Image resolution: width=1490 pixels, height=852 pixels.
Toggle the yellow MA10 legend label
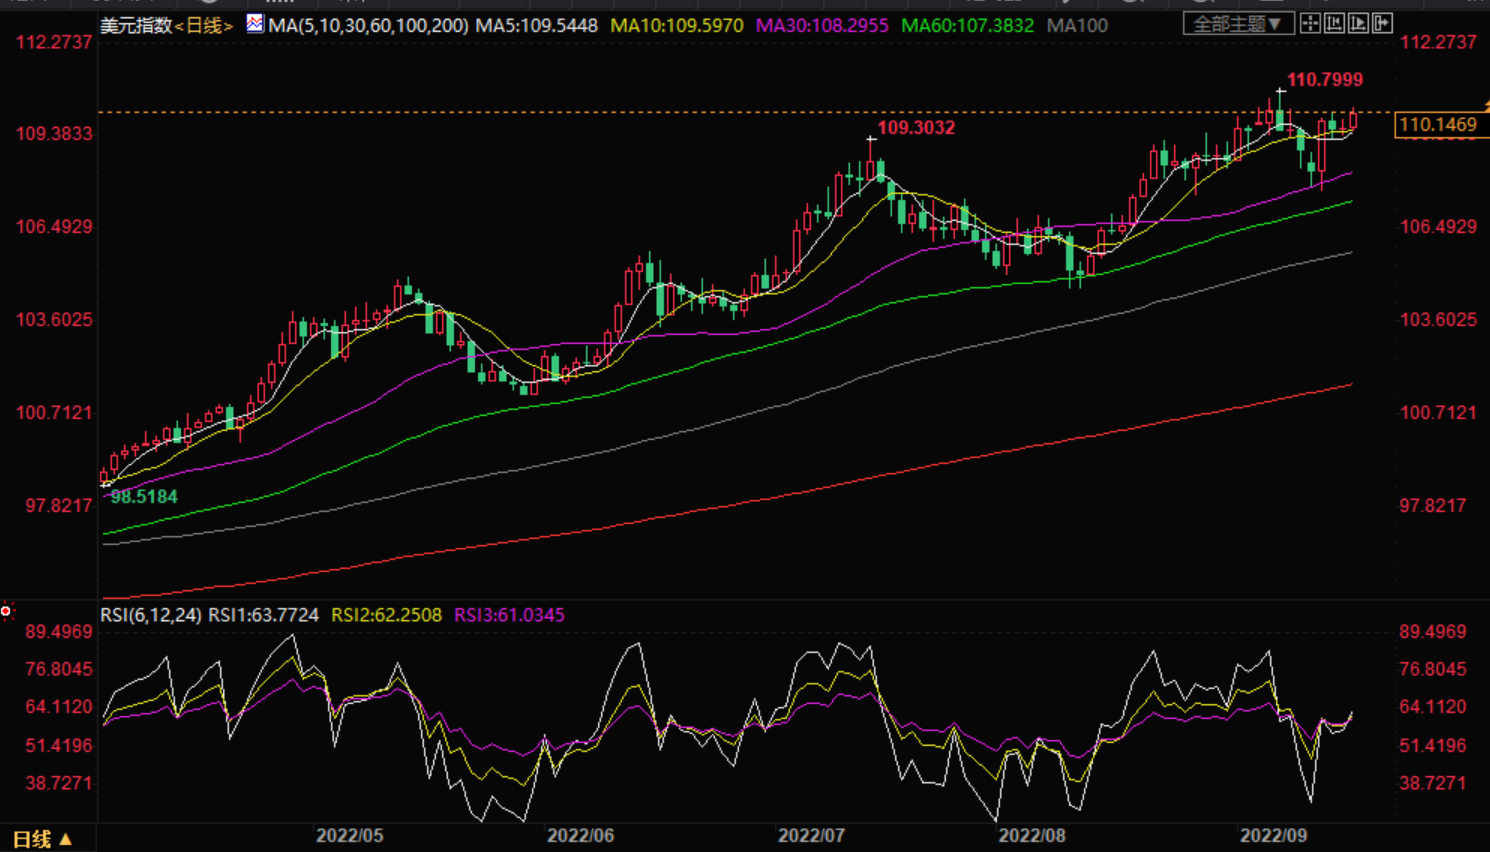point(676,25)
